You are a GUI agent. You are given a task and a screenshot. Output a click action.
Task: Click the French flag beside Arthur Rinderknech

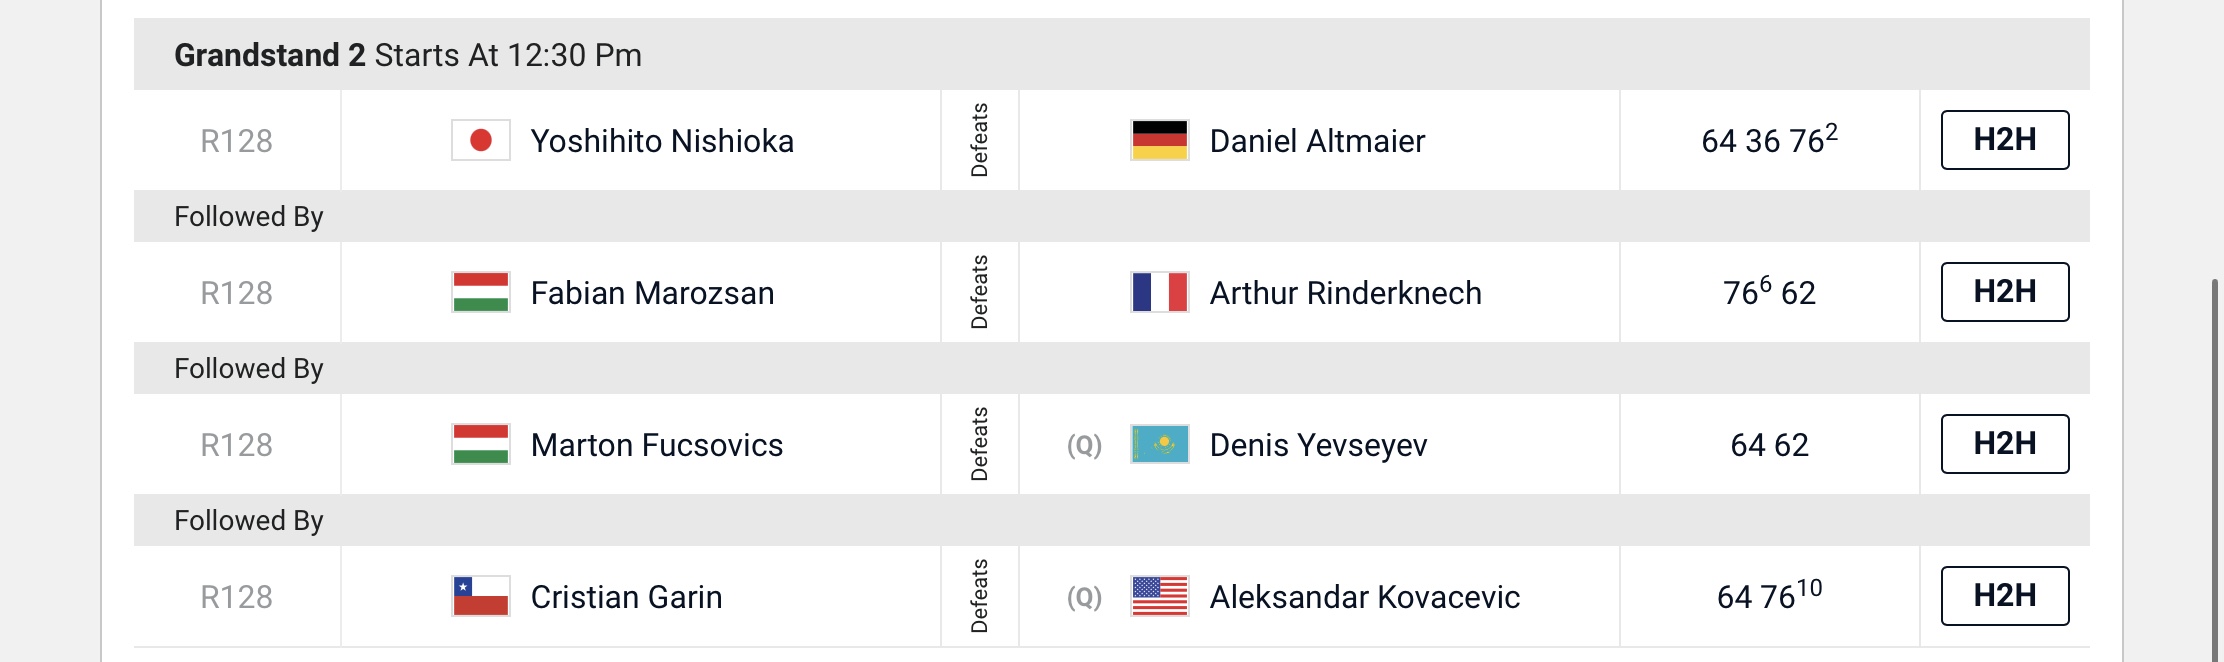pos(1160,292)
